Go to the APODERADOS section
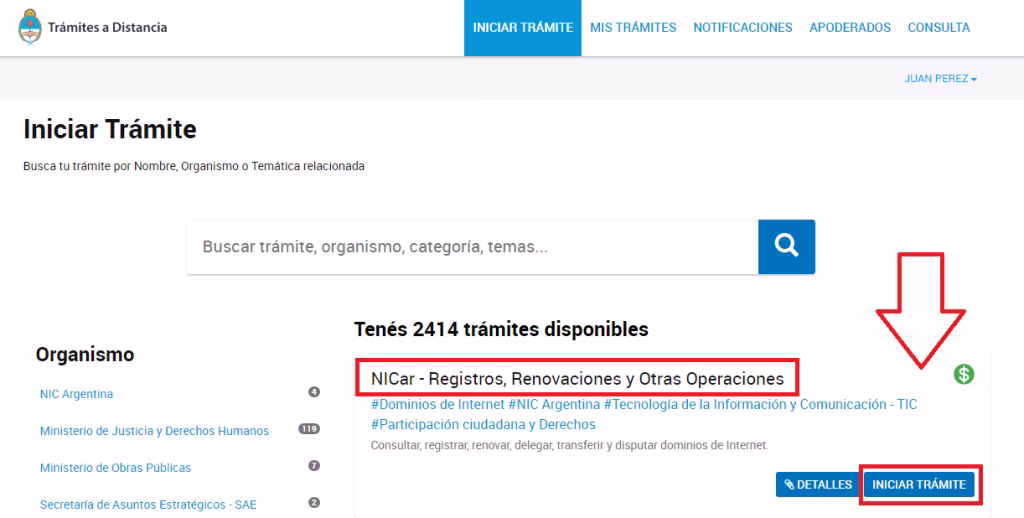The image size is (1024, 518). 850,28
